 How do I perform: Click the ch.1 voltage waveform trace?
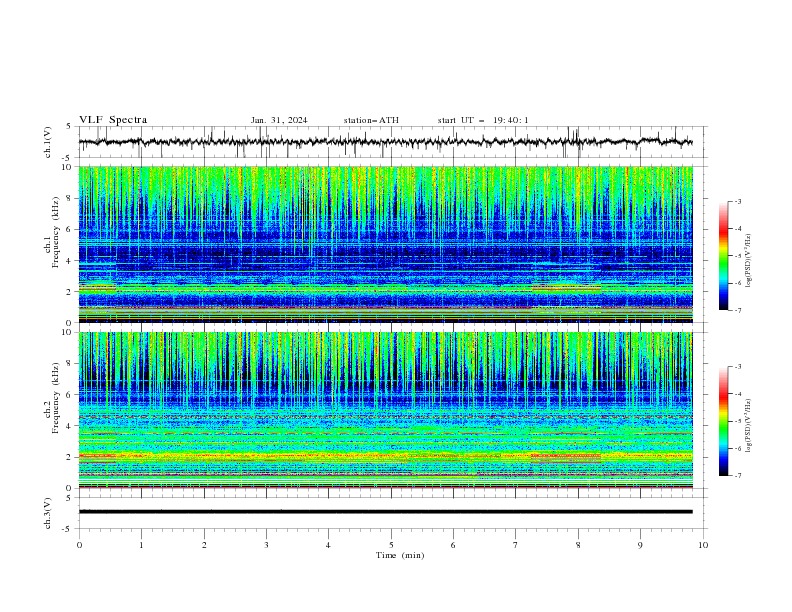pyautogui.click(x=385, y=142)
